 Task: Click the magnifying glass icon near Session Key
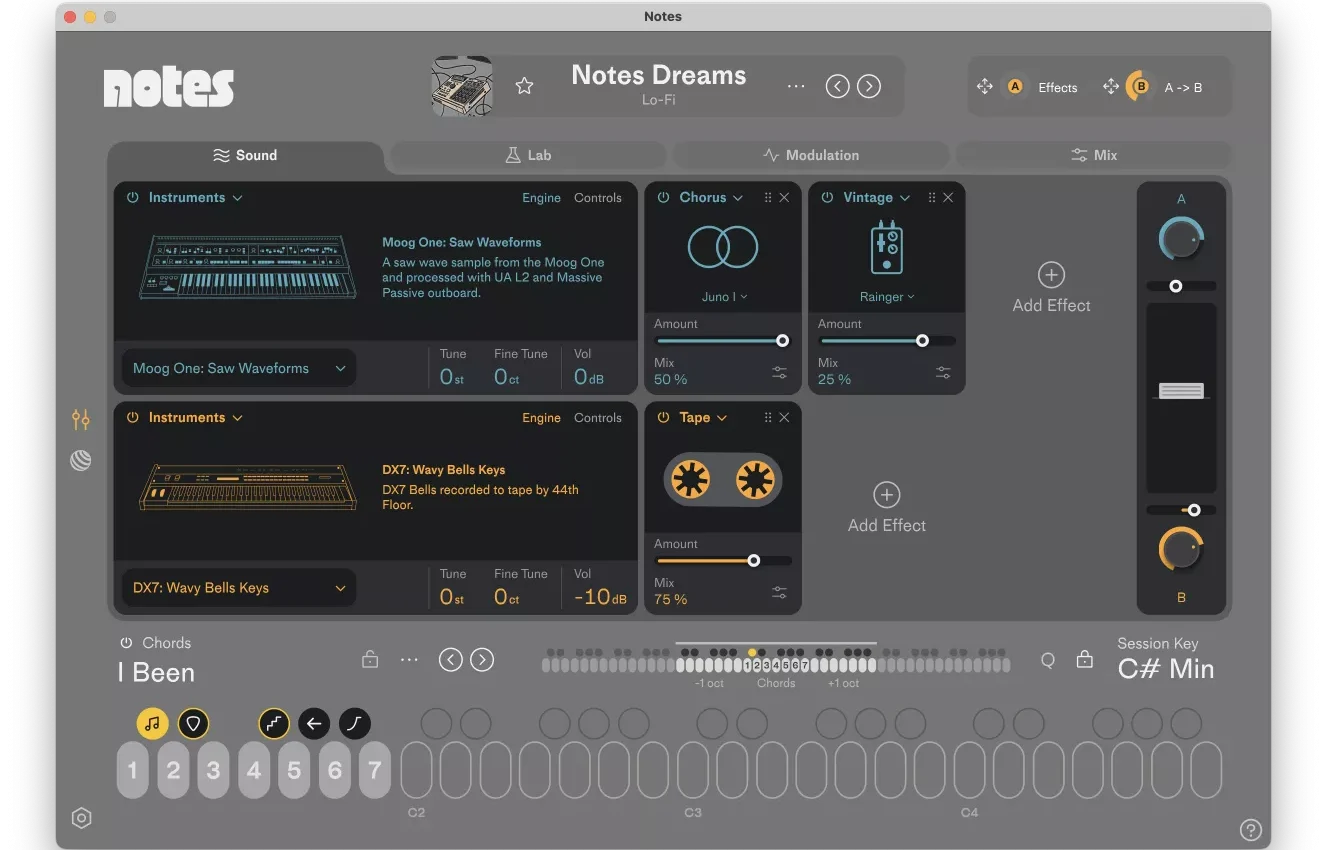tap(1047, 660)
